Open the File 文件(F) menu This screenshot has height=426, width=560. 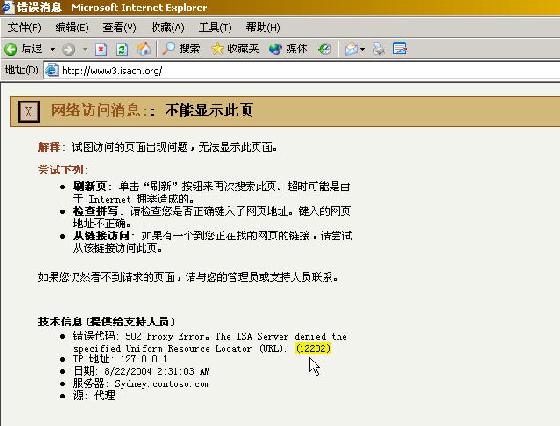(24, 27)
